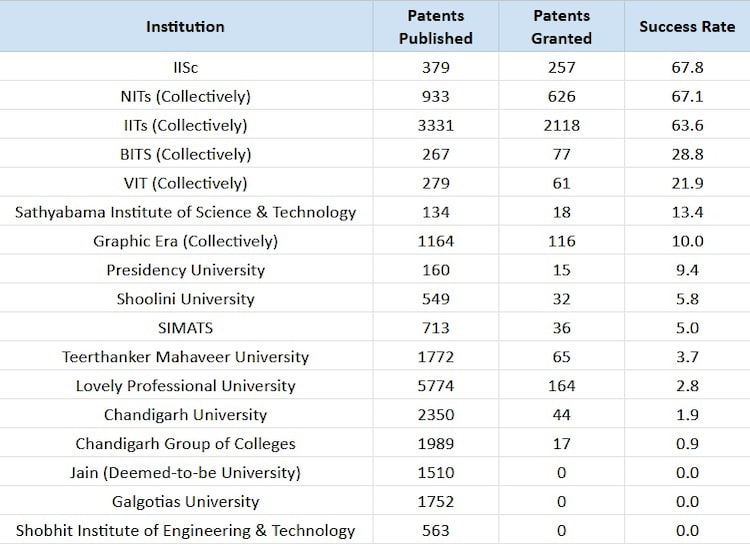Click Graphic Era patents published 1164

(x=436, y=241)
